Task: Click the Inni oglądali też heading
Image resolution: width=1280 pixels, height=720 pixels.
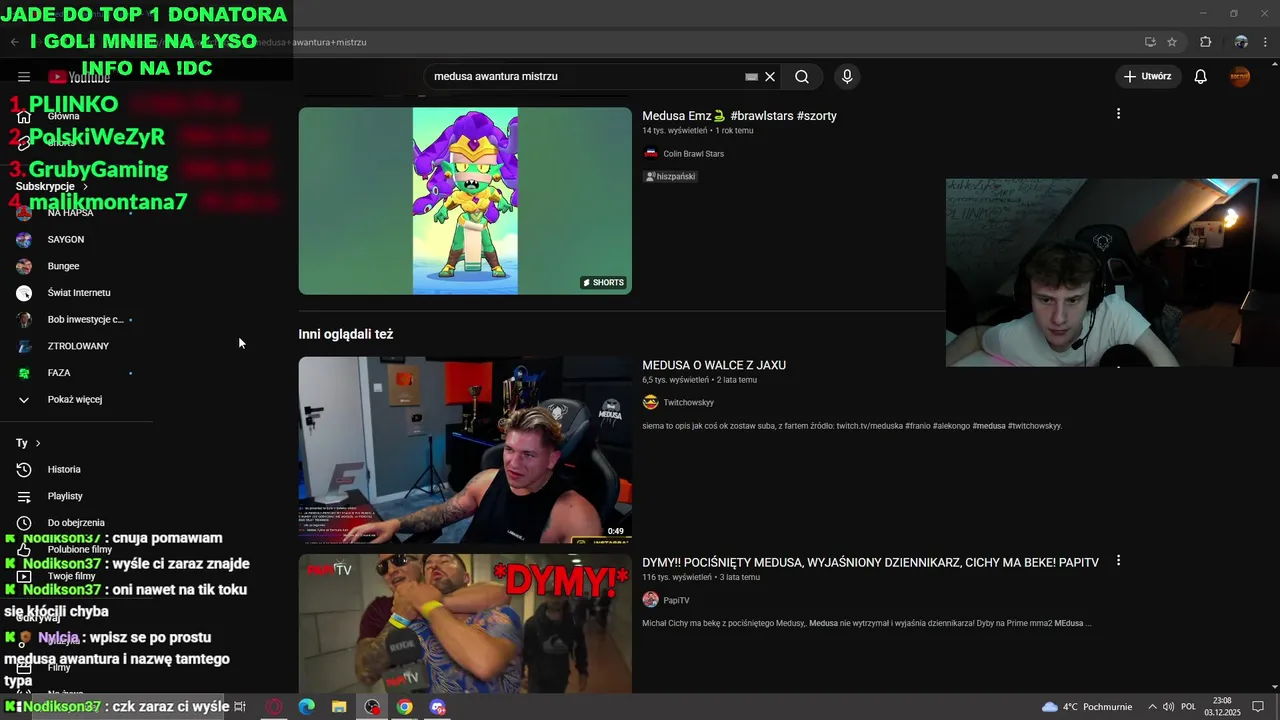Action: [x=345, y=334]
